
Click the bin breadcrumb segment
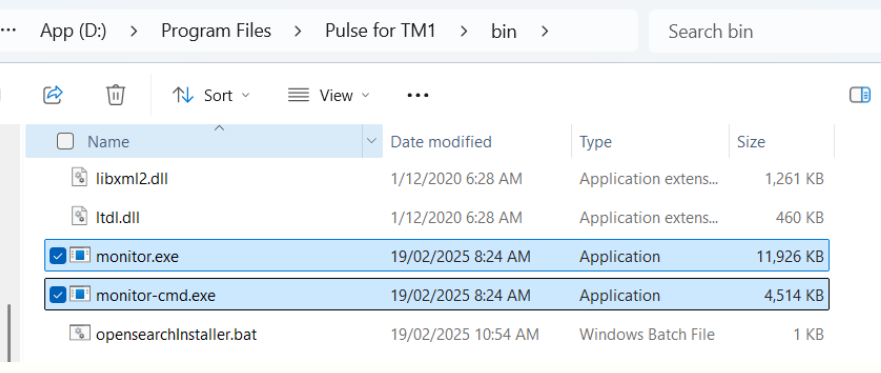503,32
